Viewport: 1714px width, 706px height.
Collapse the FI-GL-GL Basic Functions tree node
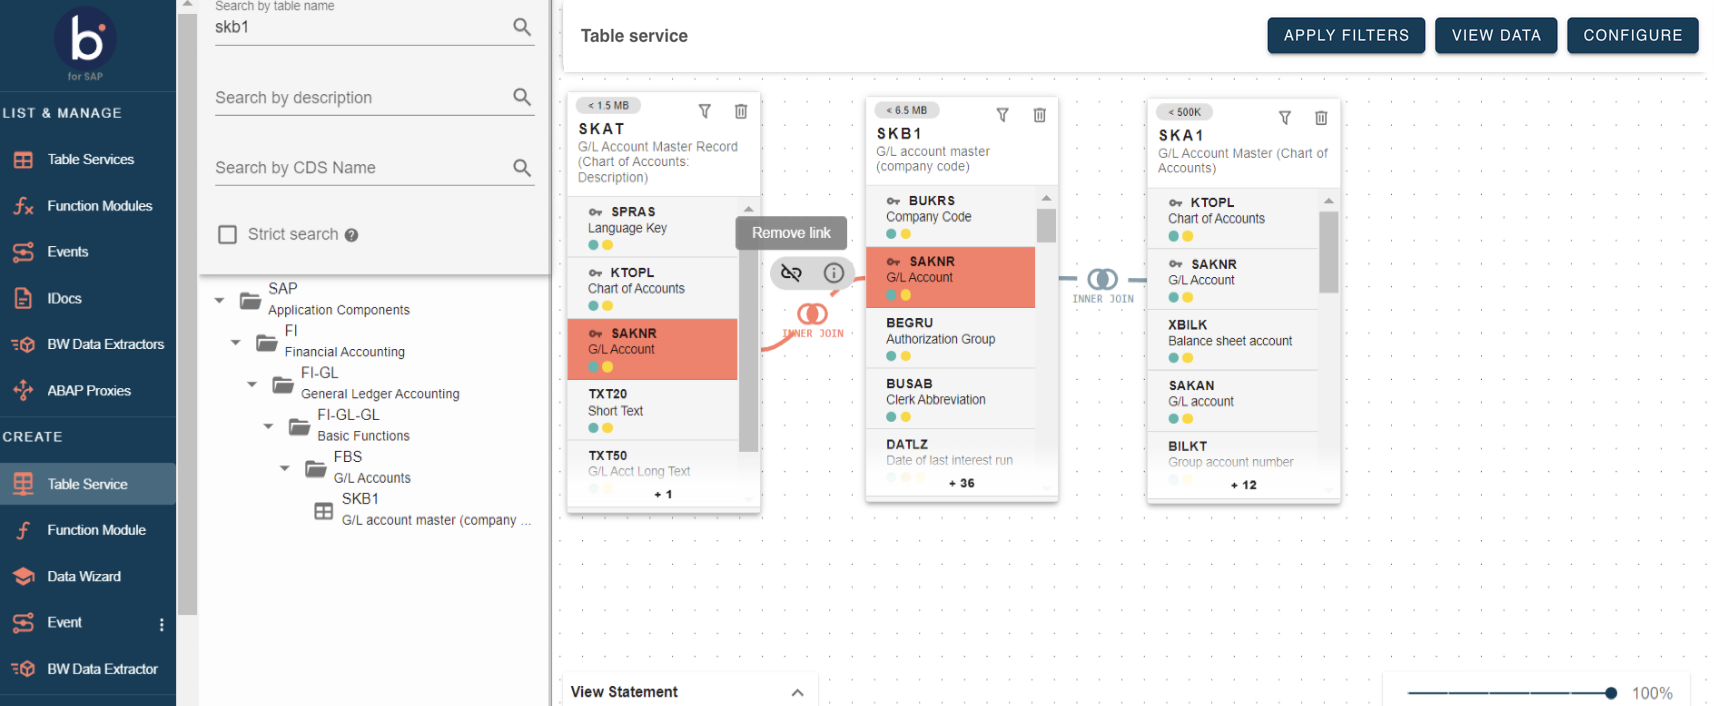tap(268, 426)
